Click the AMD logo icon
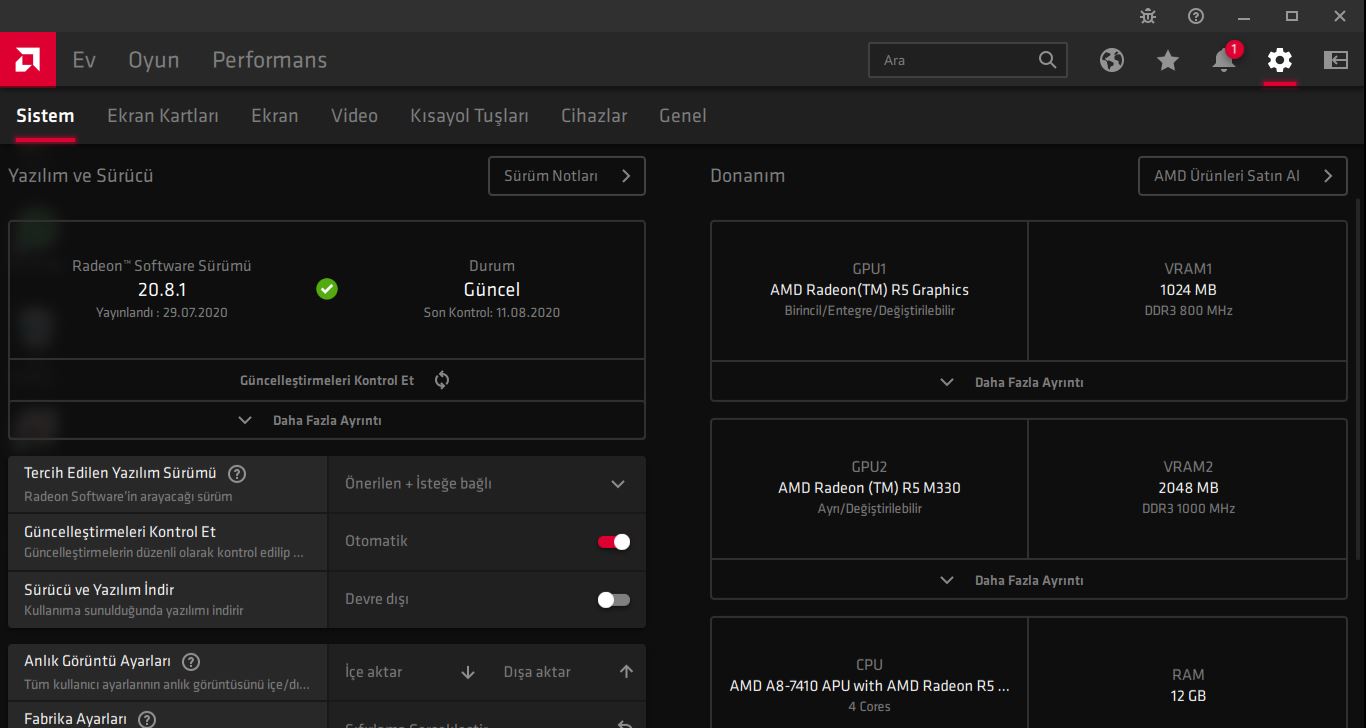The width and height of the screenshot is (1366, 728). point(28,60)
